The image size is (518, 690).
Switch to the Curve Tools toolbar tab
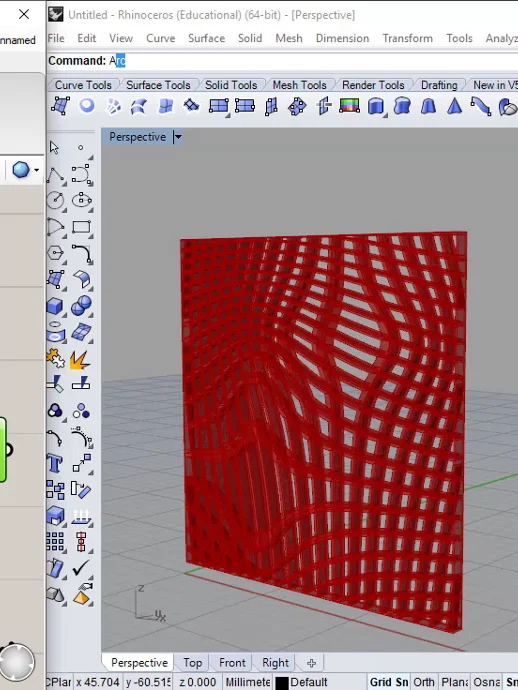click(83, 85)
